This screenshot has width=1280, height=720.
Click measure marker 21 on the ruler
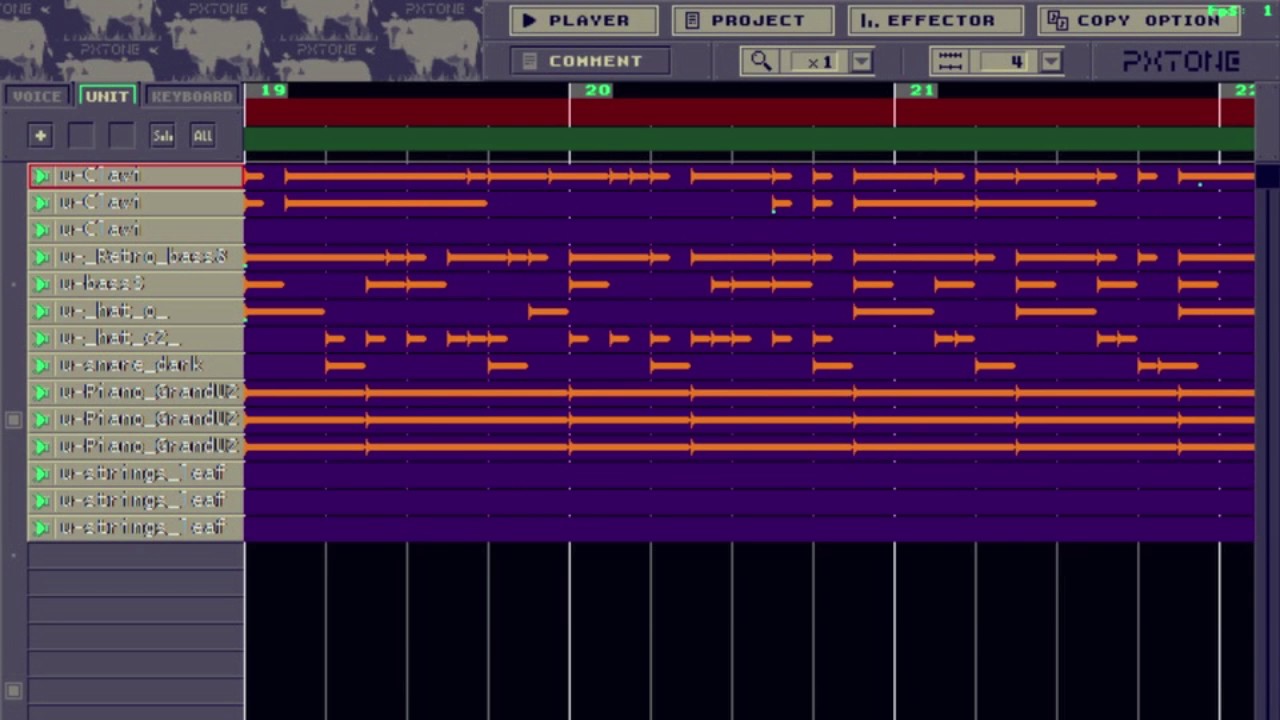coord(922,90)
